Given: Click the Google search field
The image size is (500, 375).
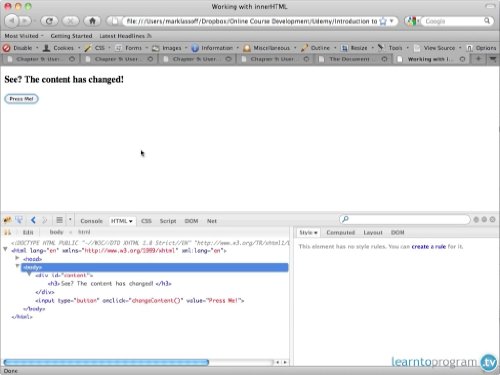Looking at the screenshot, I should pos(452,21).
